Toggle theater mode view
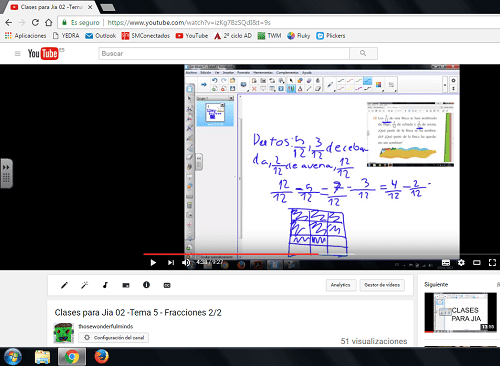The image size is (500, 366). tap(477, 263)
